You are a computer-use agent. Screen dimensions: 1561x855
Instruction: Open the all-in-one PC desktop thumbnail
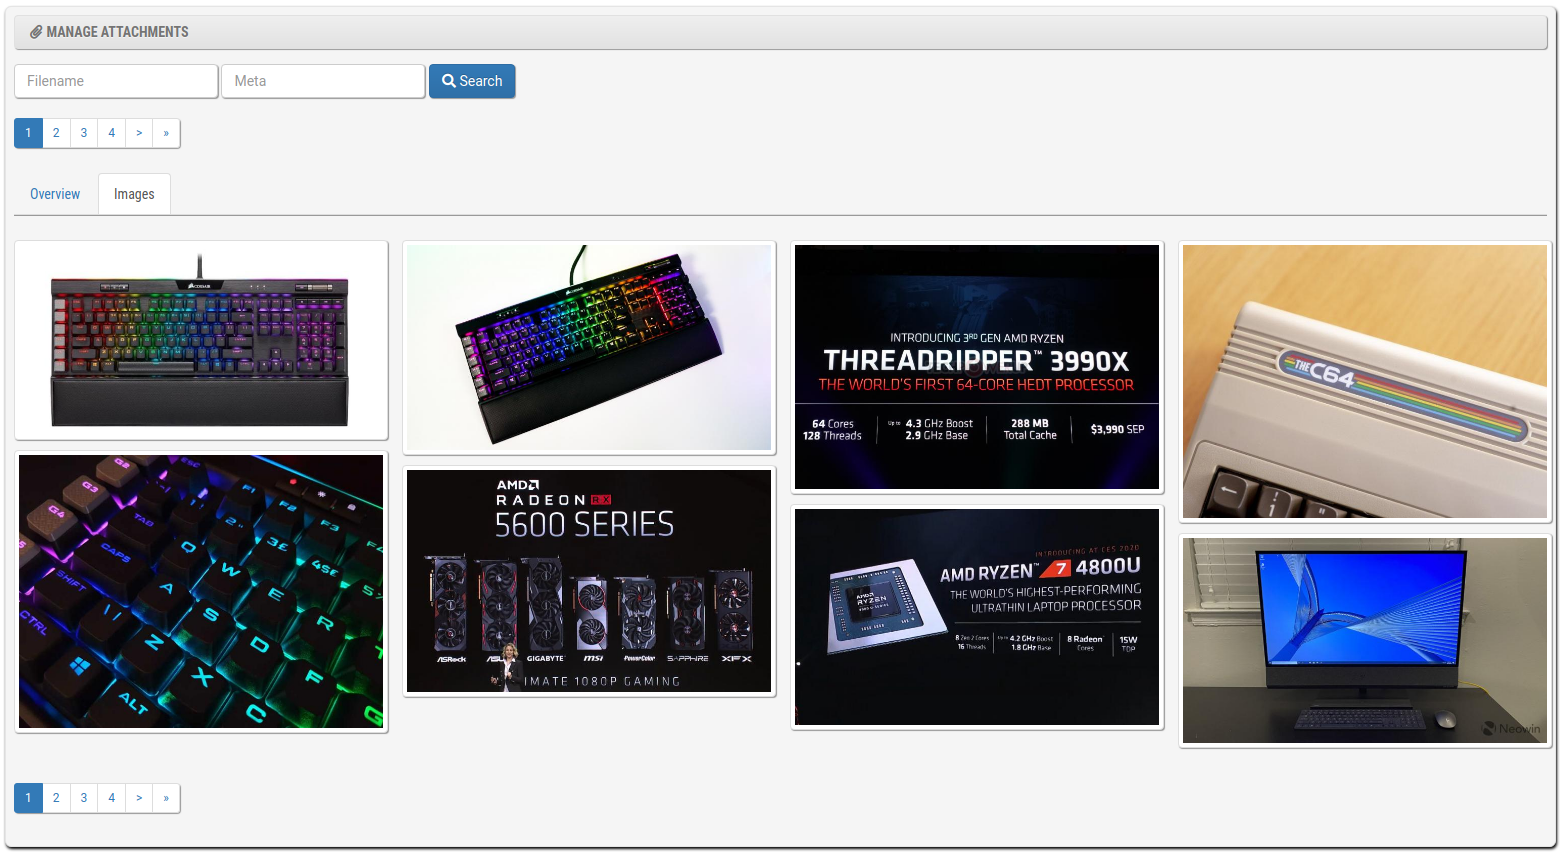point(1365,641)
